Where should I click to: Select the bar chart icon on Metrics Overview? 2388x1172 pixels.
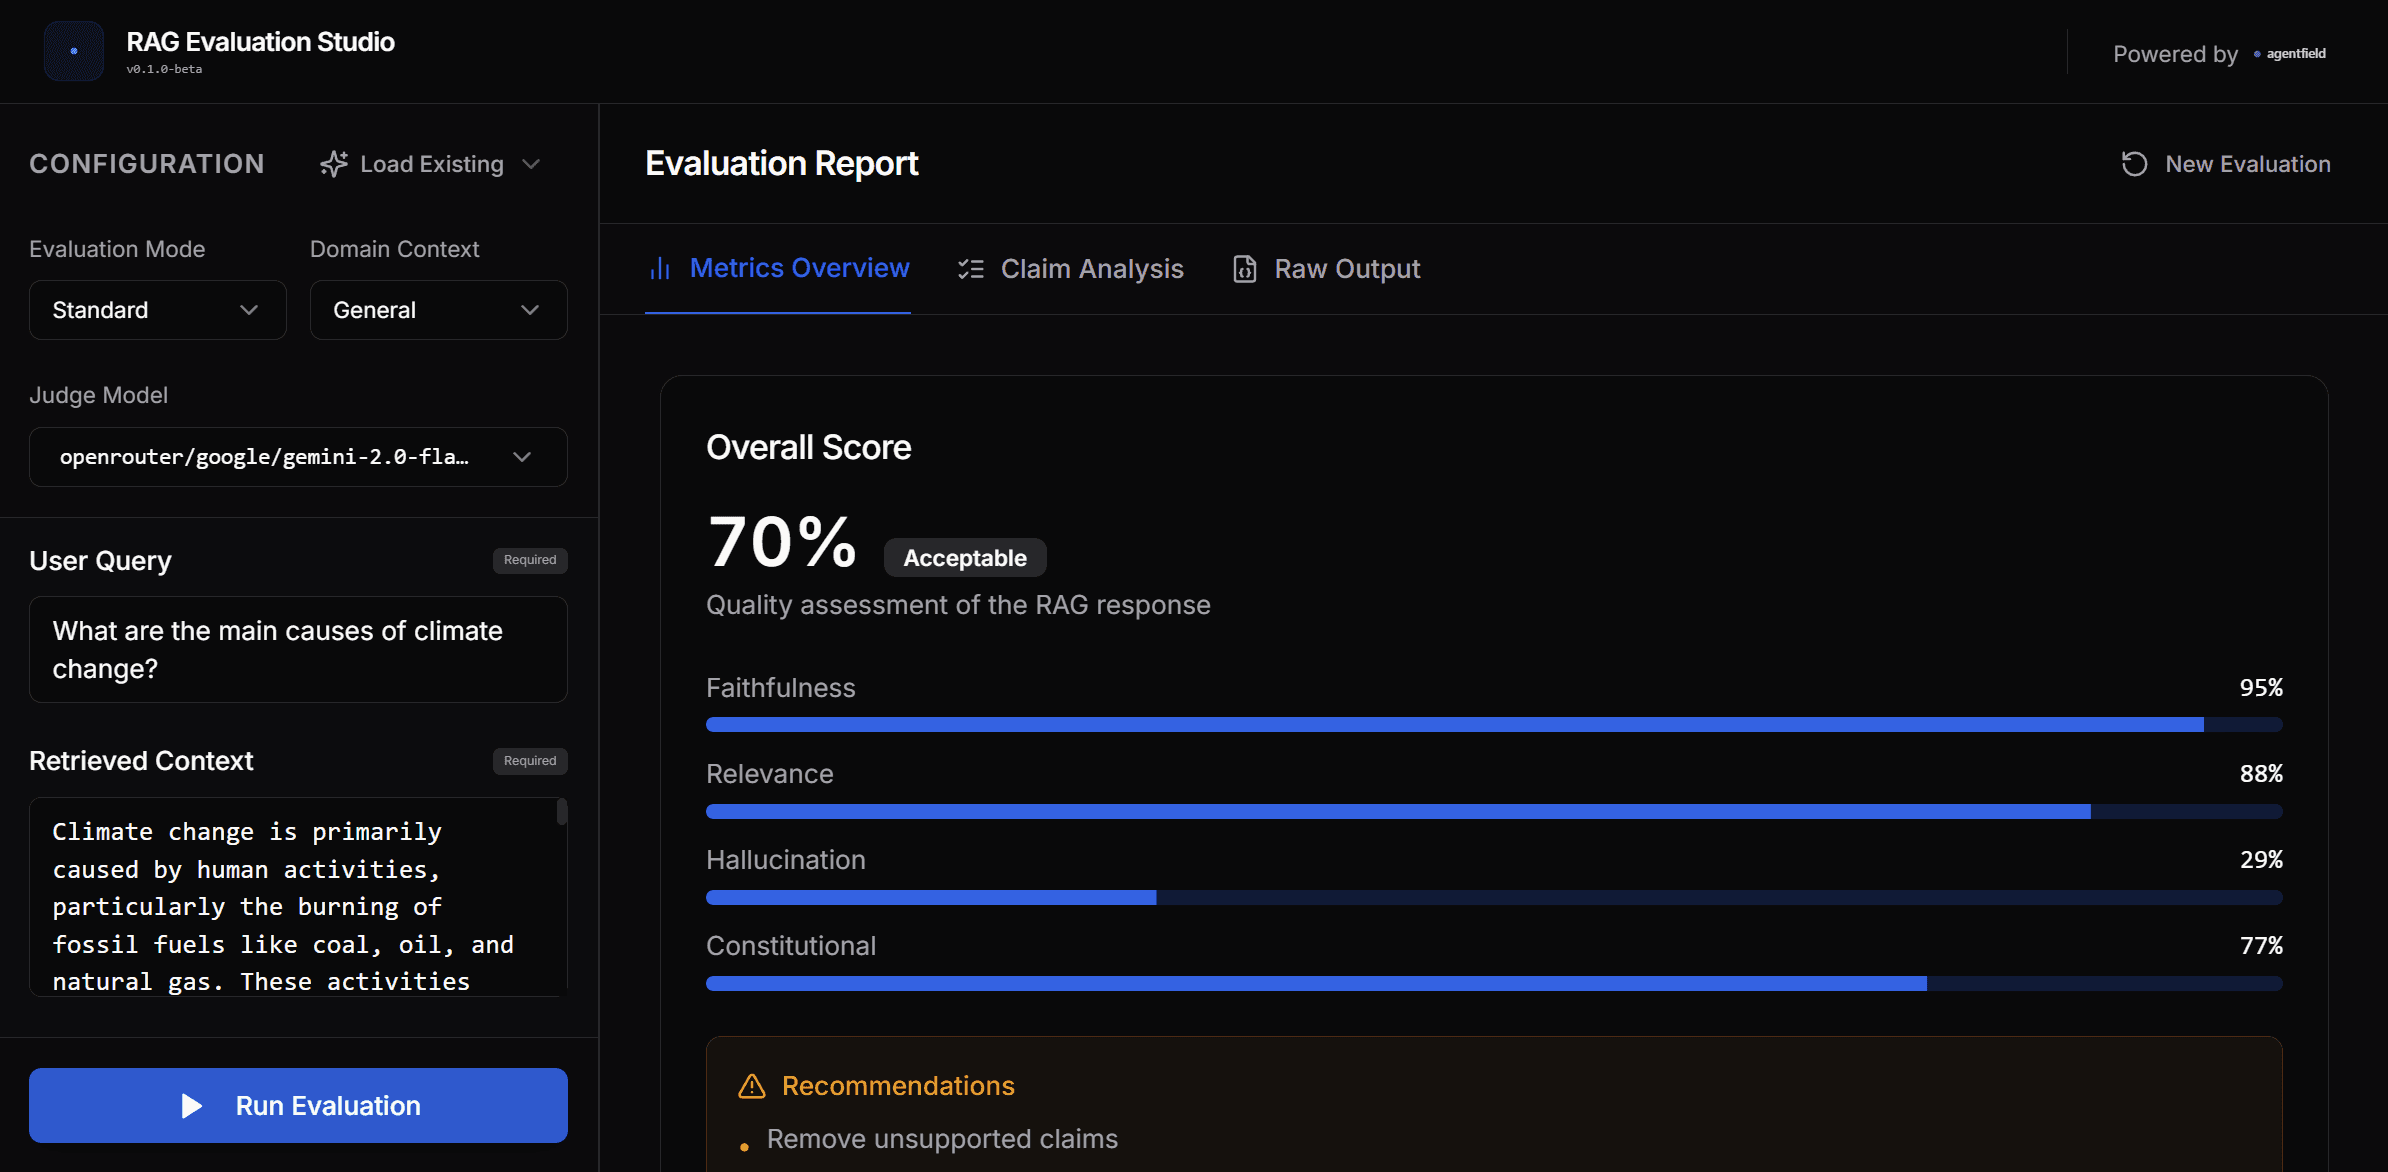tap(660, 268)
